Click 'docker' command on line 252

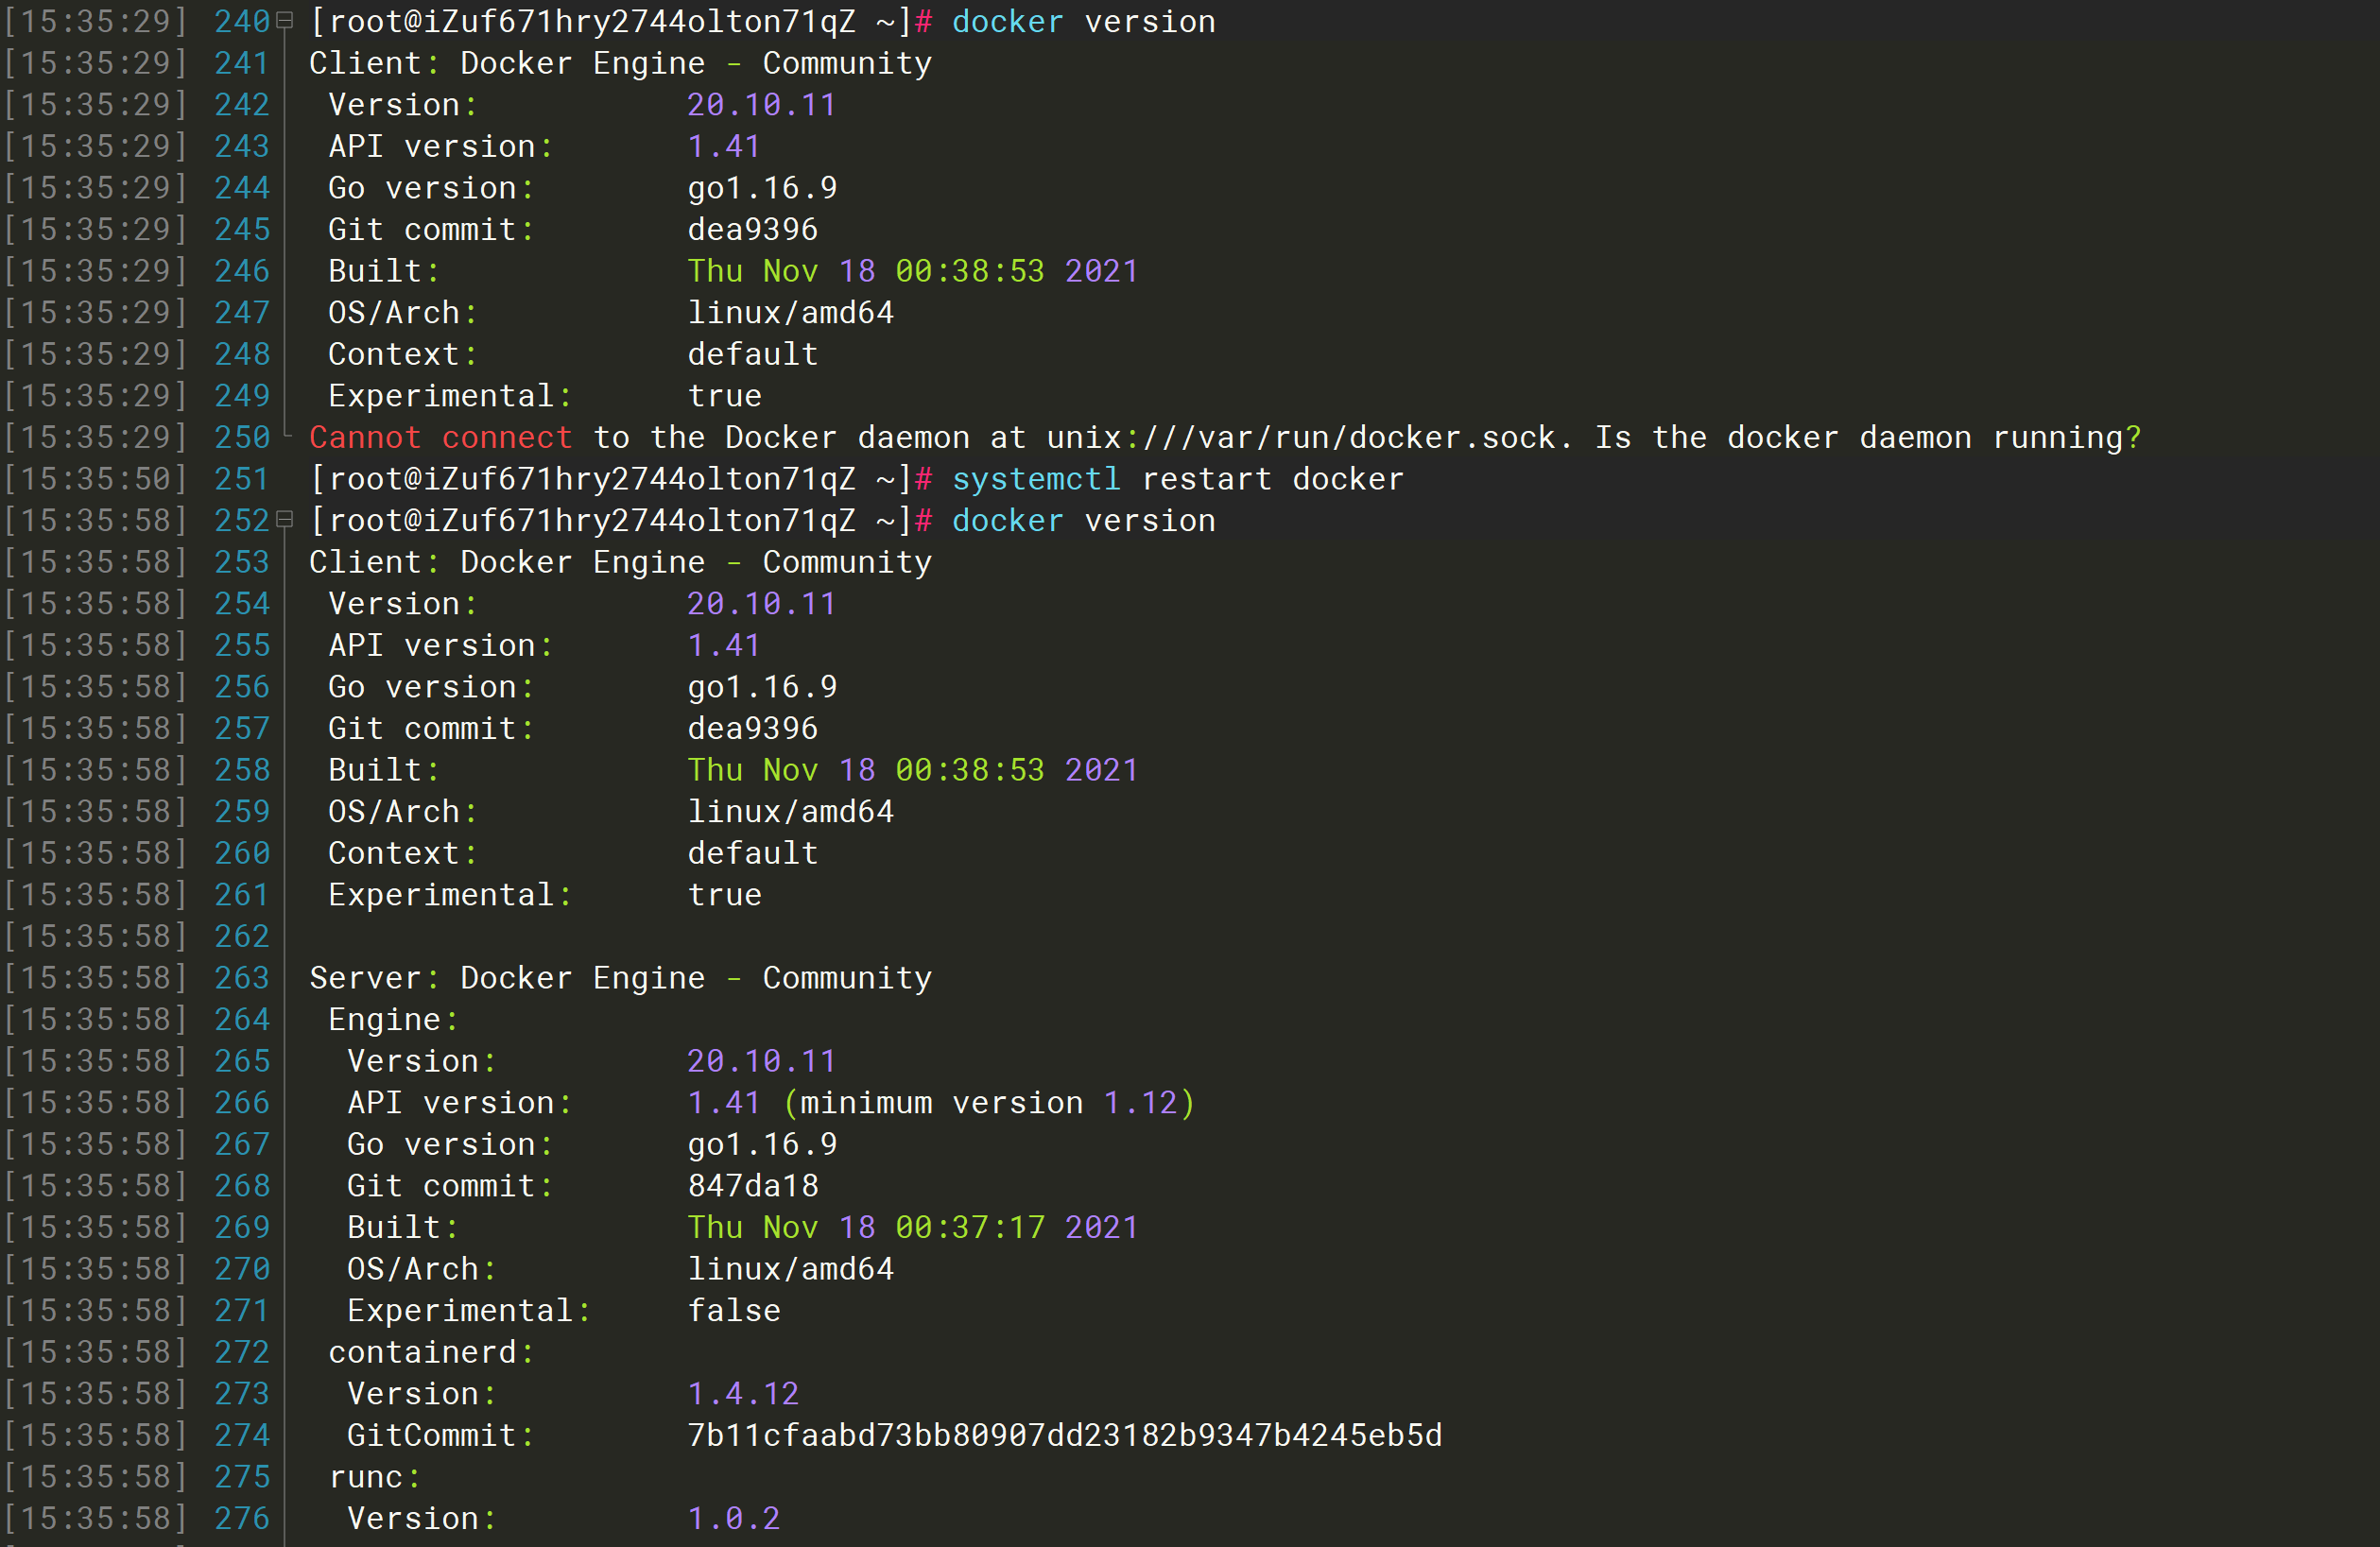(x=1006, y=521)
